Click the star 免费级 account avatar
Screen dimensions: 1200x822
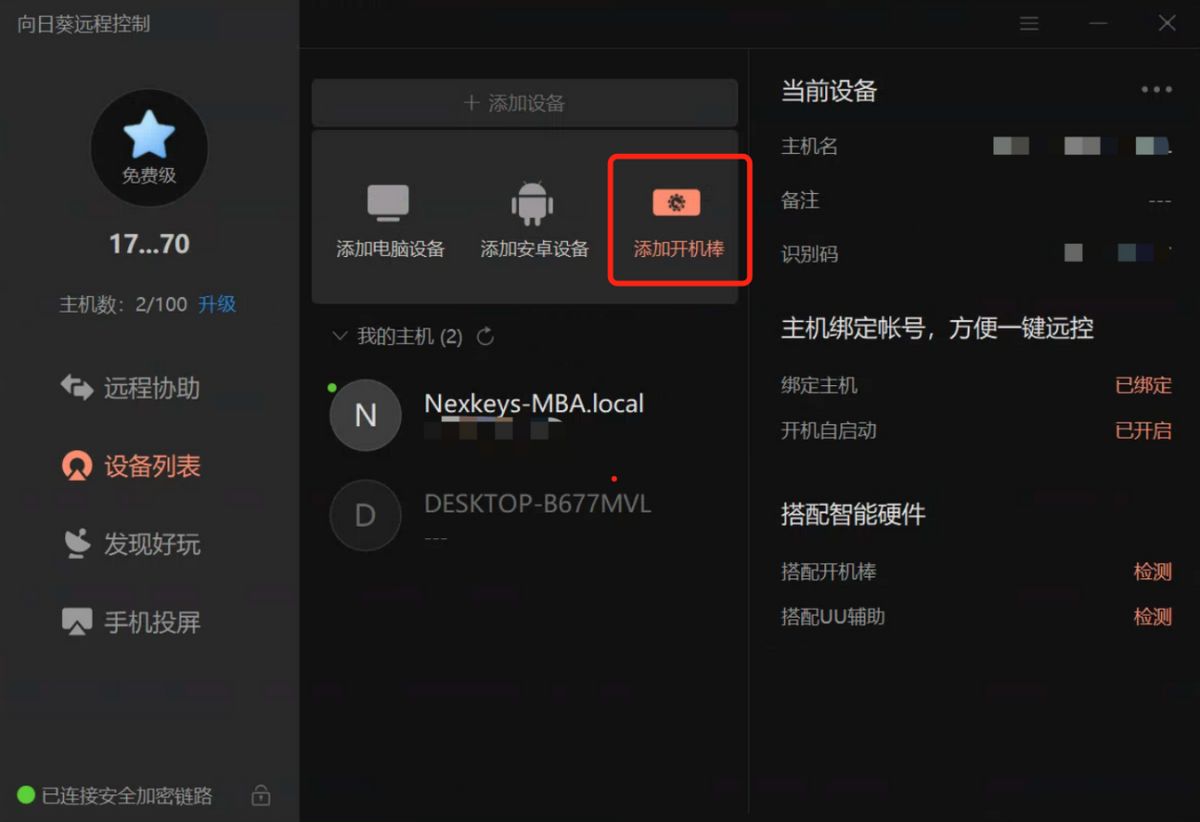149,148
